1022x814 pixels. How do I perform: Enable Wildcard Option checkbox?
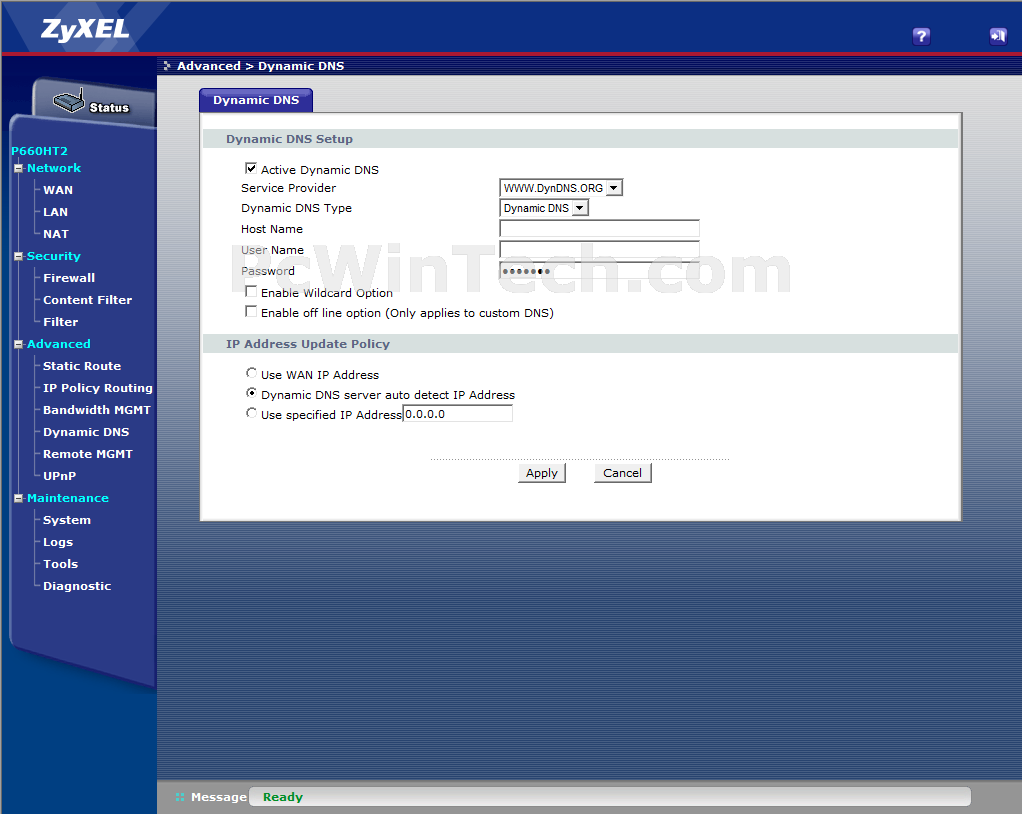coord(251,291)
